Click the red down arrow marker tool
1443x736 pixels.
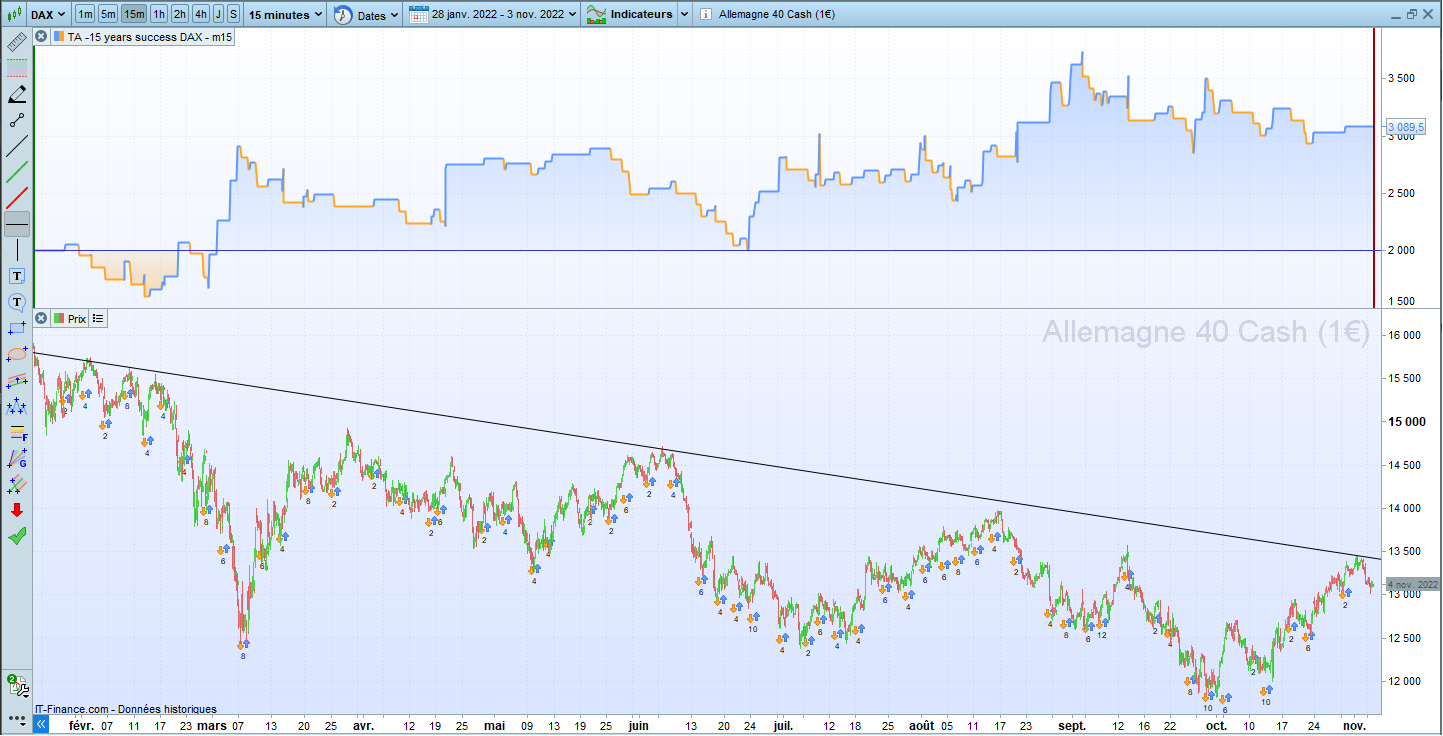(17, 510)
